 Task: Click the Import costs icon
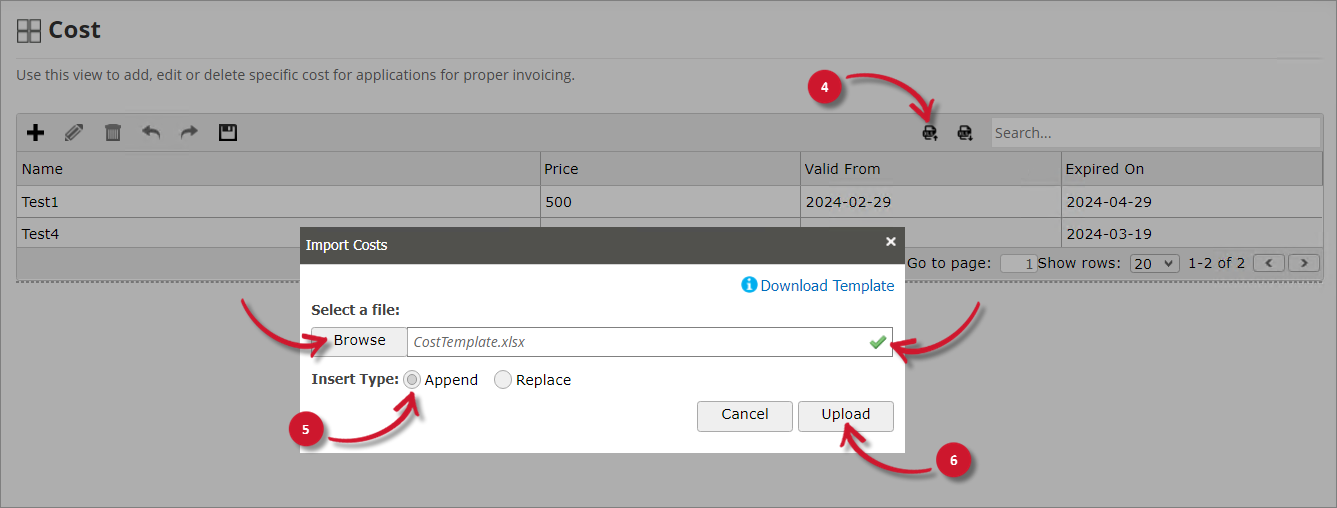click(x=930, y=133)
